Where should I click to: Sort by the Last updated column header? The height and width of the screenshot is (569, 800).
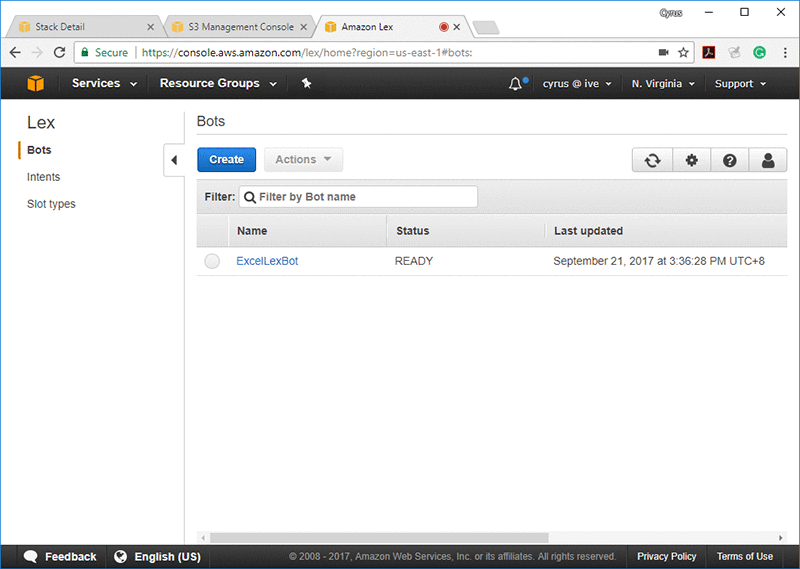coord(666,231)
